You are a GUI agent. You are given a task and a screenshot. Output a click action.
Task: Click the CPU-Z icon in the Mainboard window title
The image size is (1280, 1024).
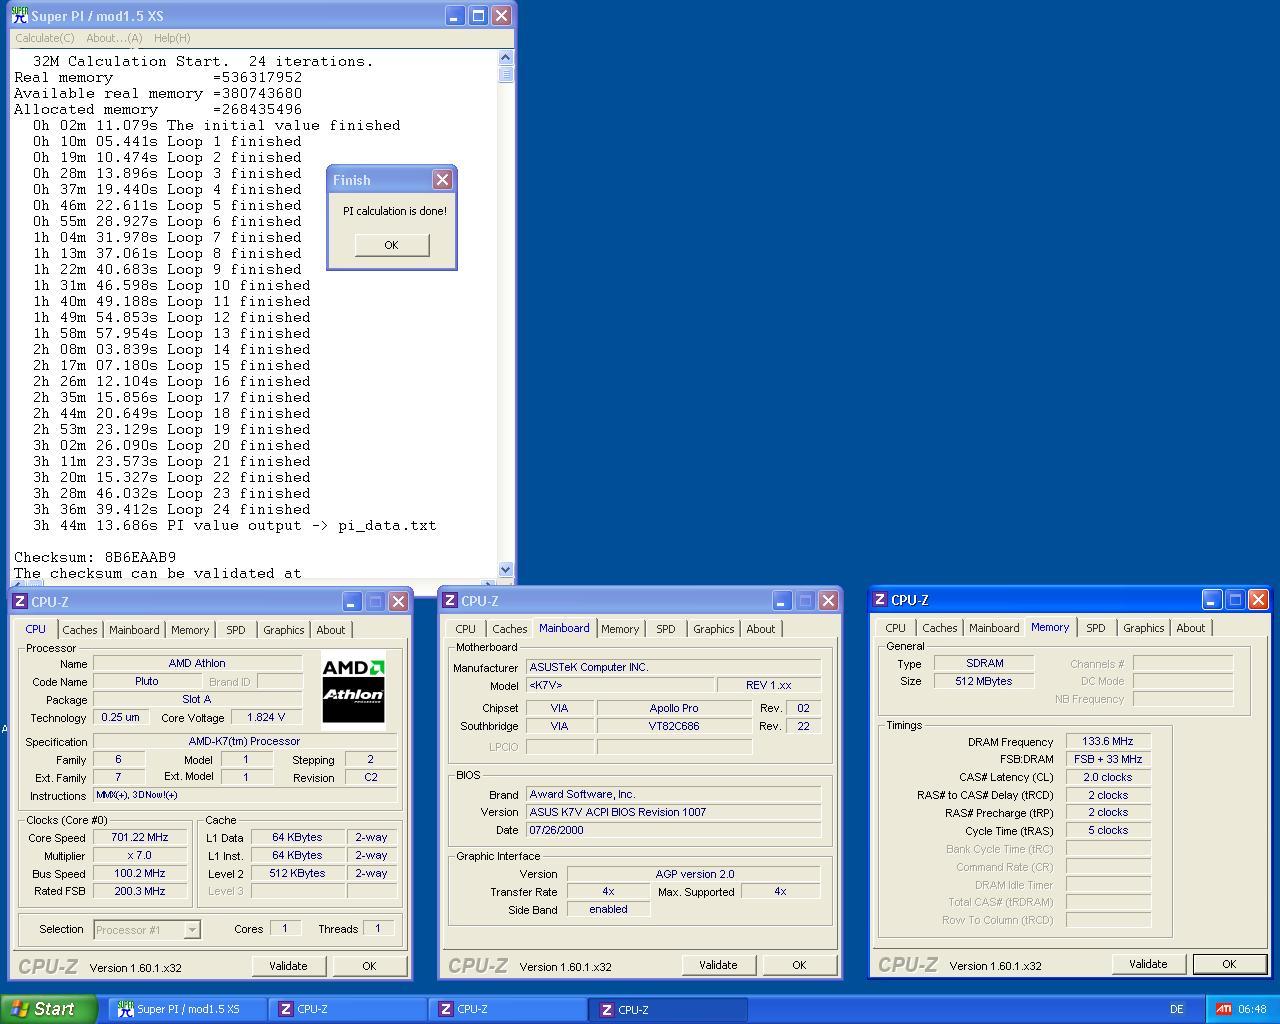(x=450, y=600)
